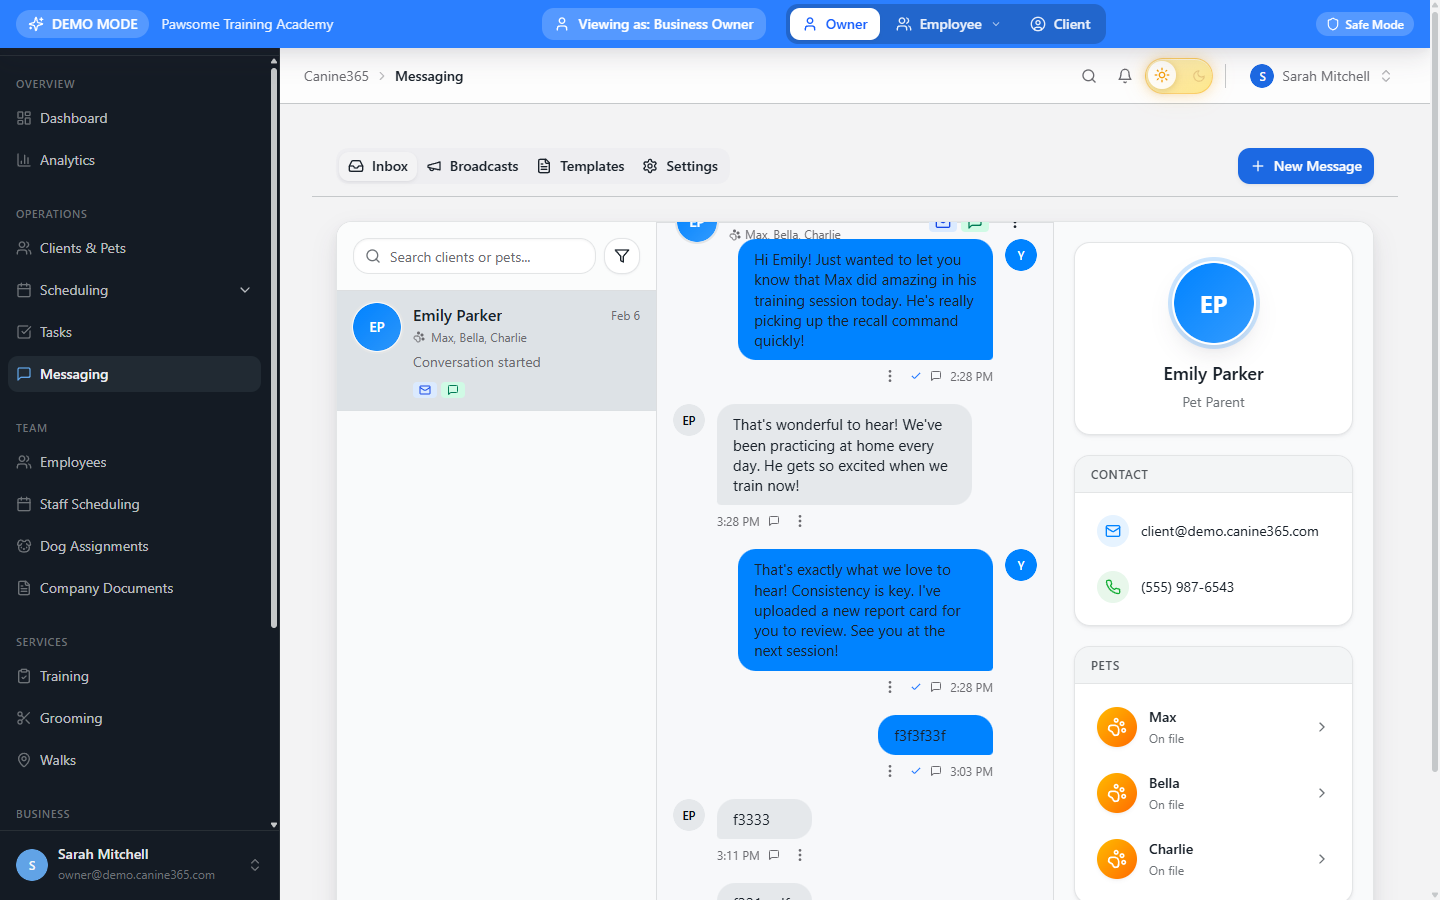Open the conversation filter funnel icon
Viewport: 1440px width, 900px height.
pos(622,256)
